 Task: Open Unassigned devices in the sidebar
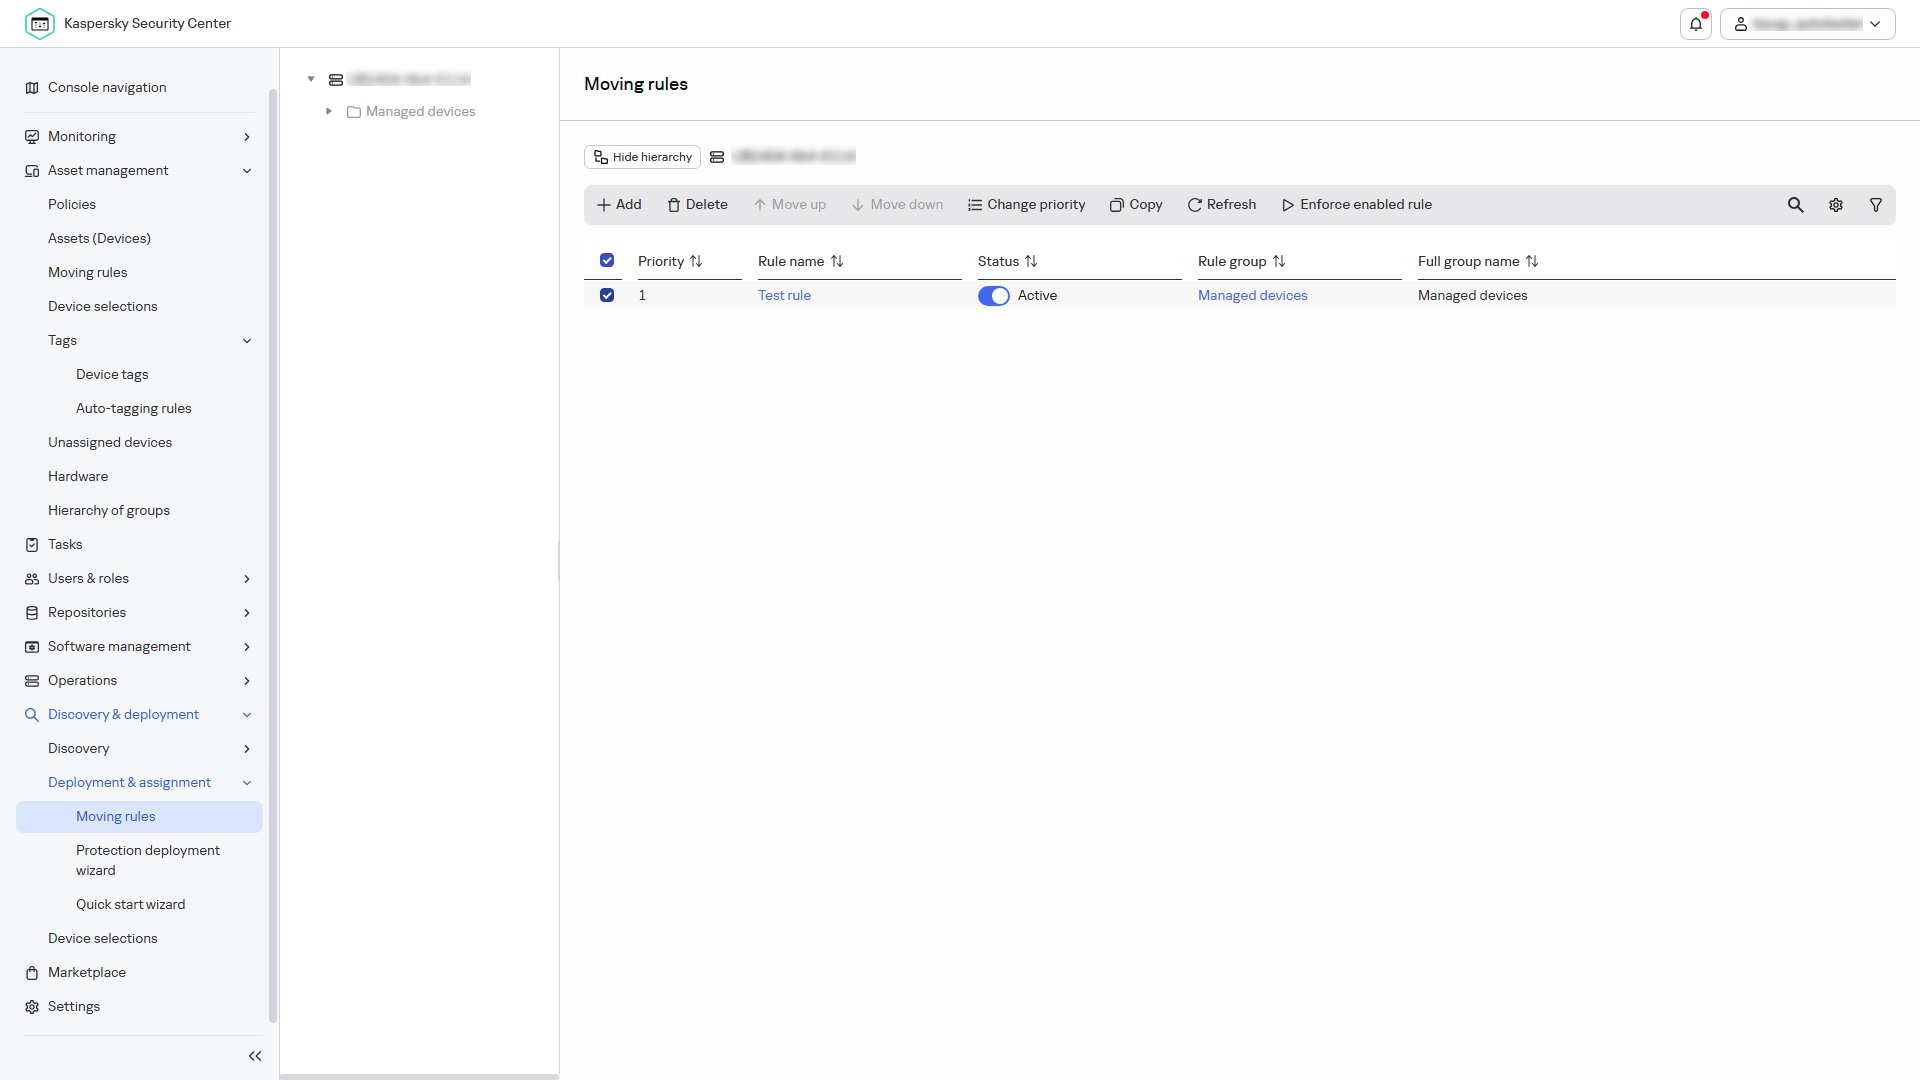(x=110, y=442)
